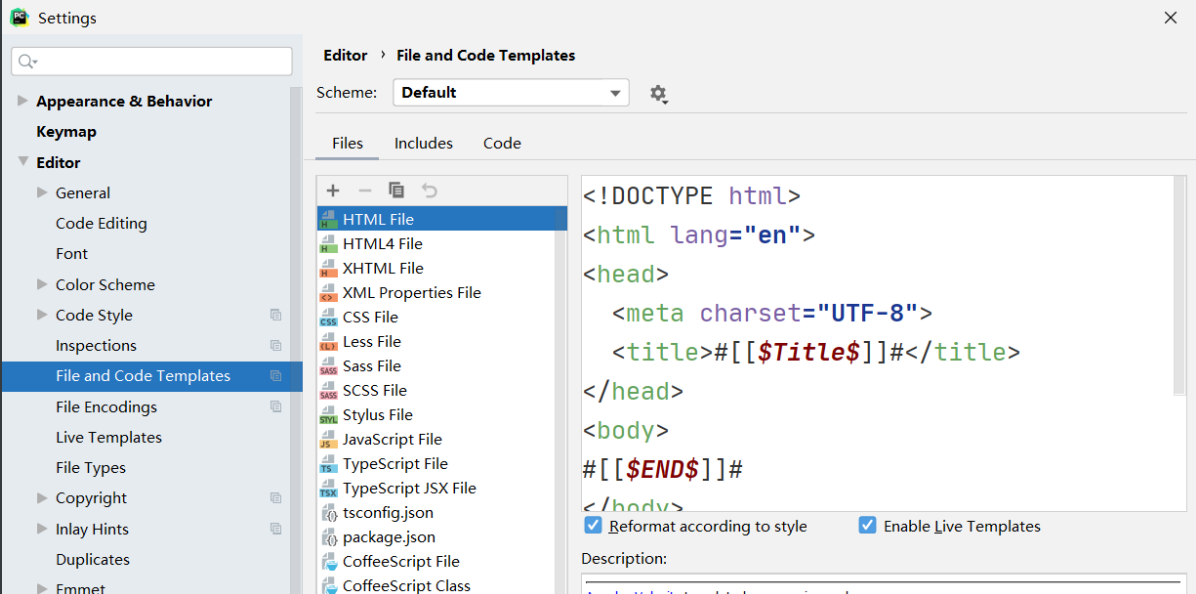This screenshot has height=594, width=1196.
Task: Expand the Inlay Hints arrow
Action: (x=42, y=528)
